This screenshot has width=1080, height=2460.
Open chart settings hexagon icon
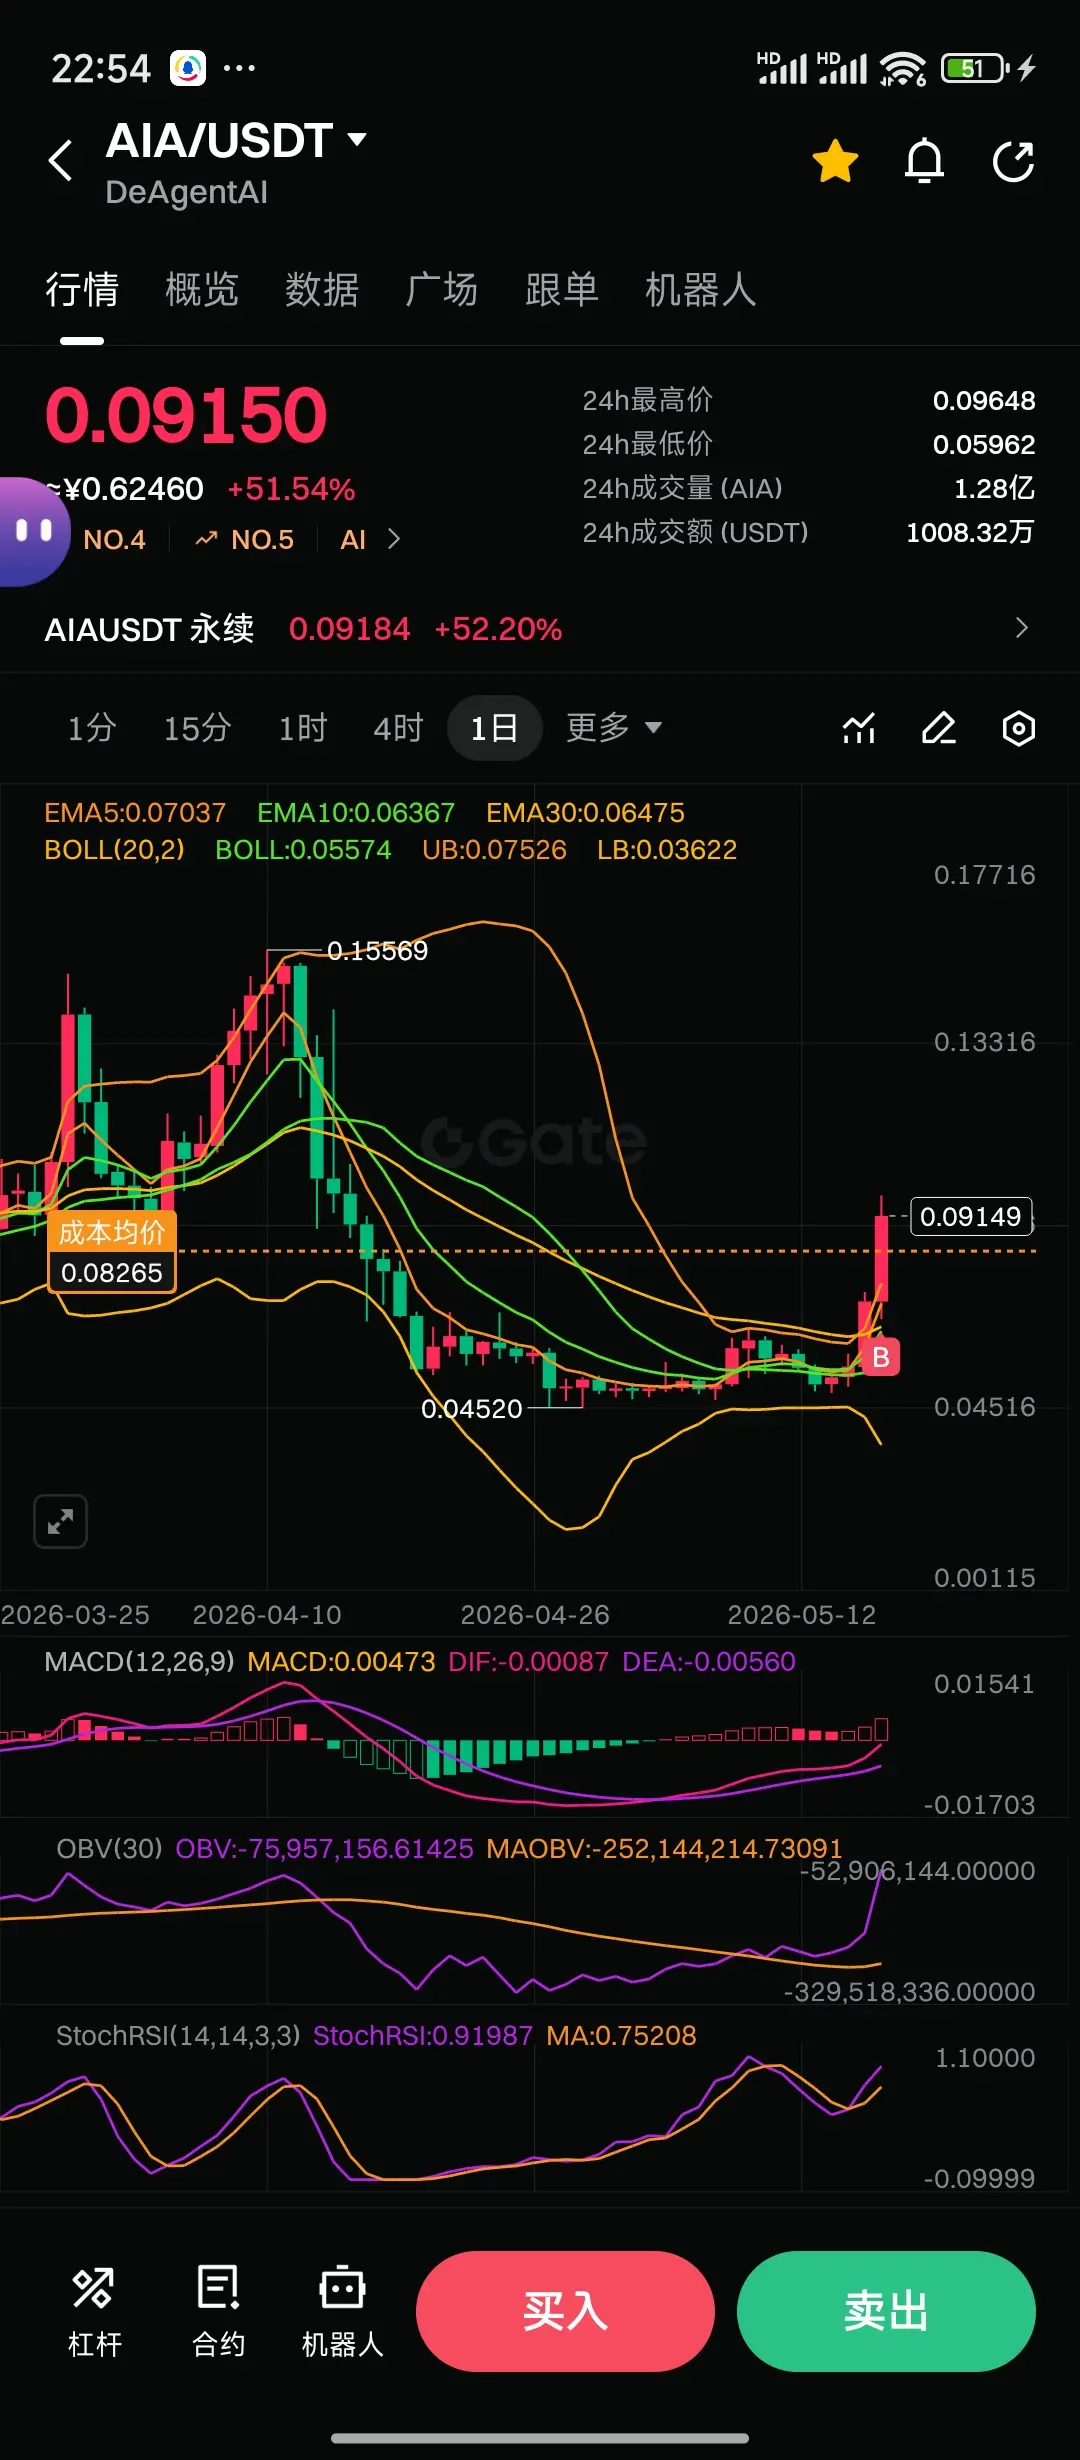click(x=1018, y=729)
